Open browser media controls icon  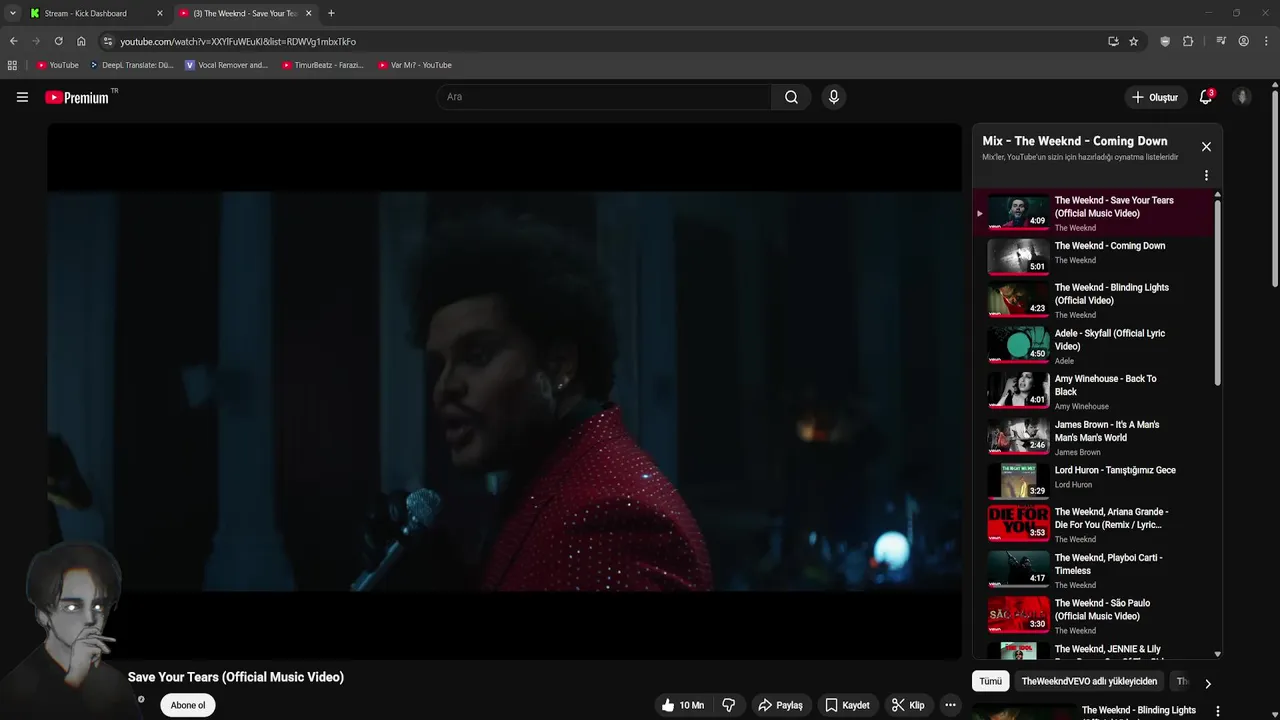click(1221, 41)
